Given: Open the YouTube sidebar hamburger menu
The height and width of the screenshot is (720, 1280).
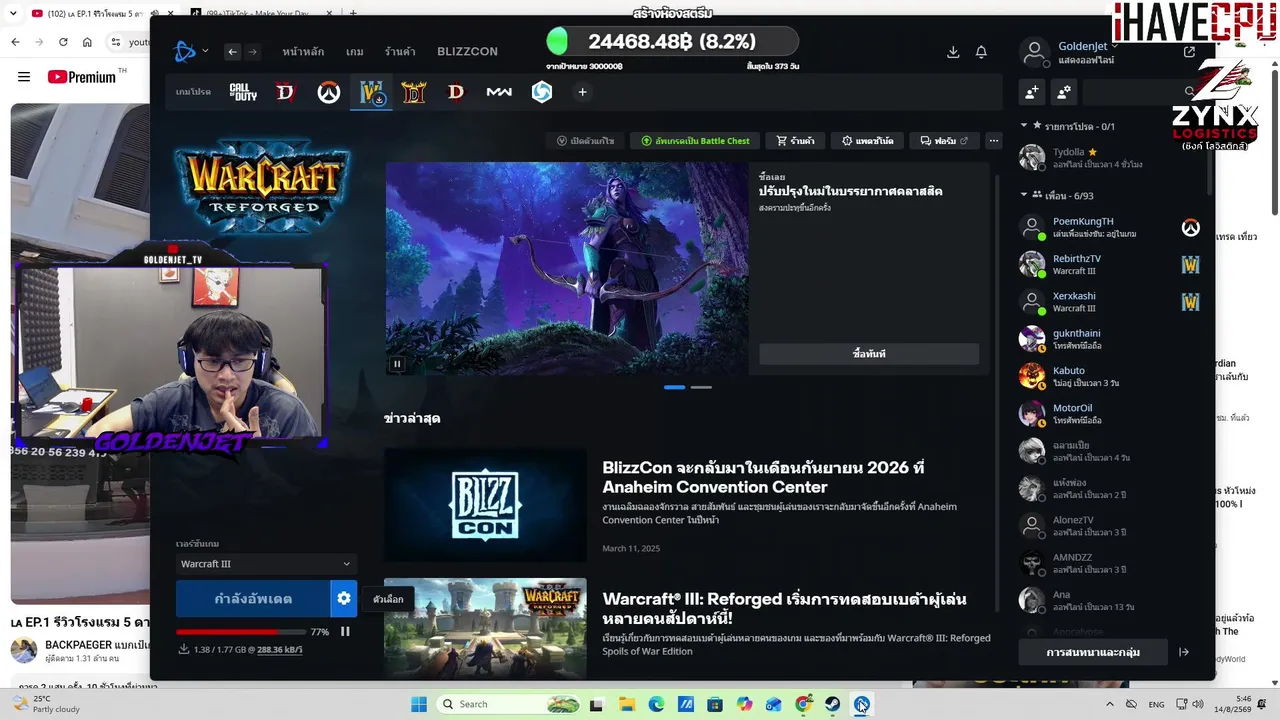Looking at the screenshot, I should tap(24, 77).
